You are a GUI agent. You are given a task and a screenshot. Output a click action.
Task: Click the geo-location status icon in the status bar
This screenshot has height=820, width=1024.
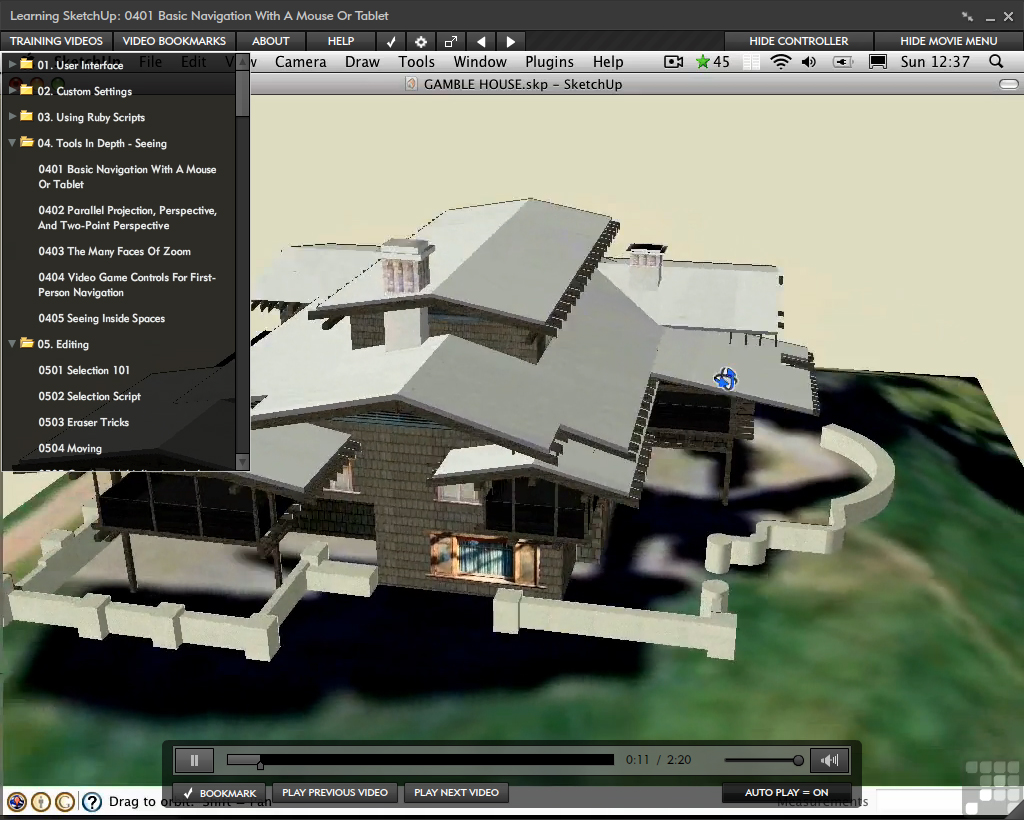click(16, 802)
